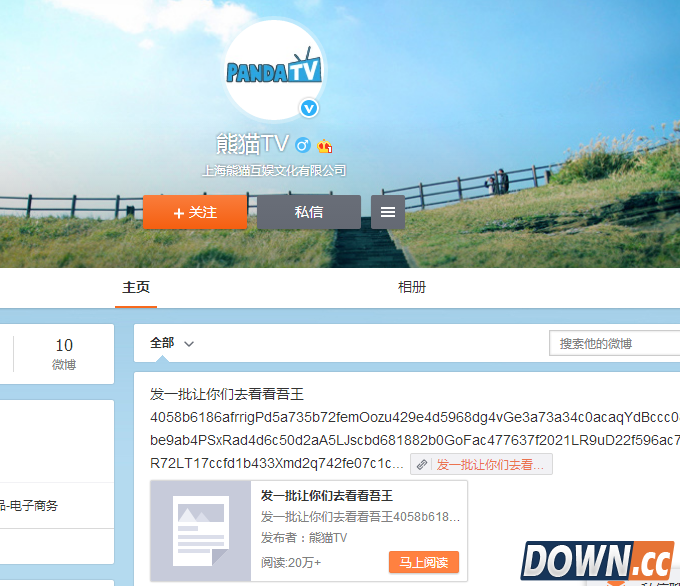Click the blue verified V badge
The width and height of the screenshot is (680, 586).
point(309,108)
